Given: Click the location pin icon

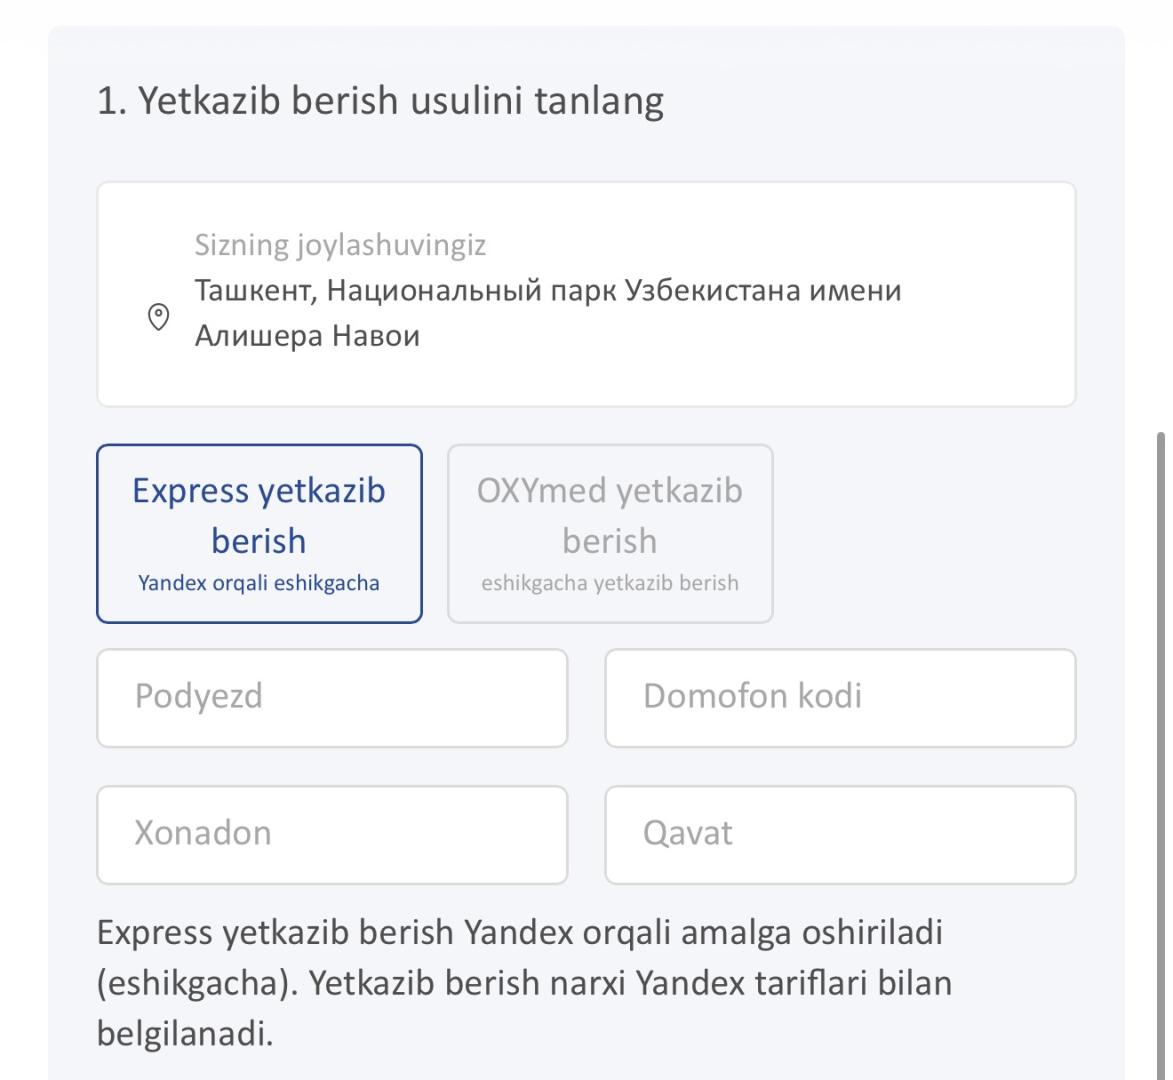Looking at the screenshot, I should 158,316.
